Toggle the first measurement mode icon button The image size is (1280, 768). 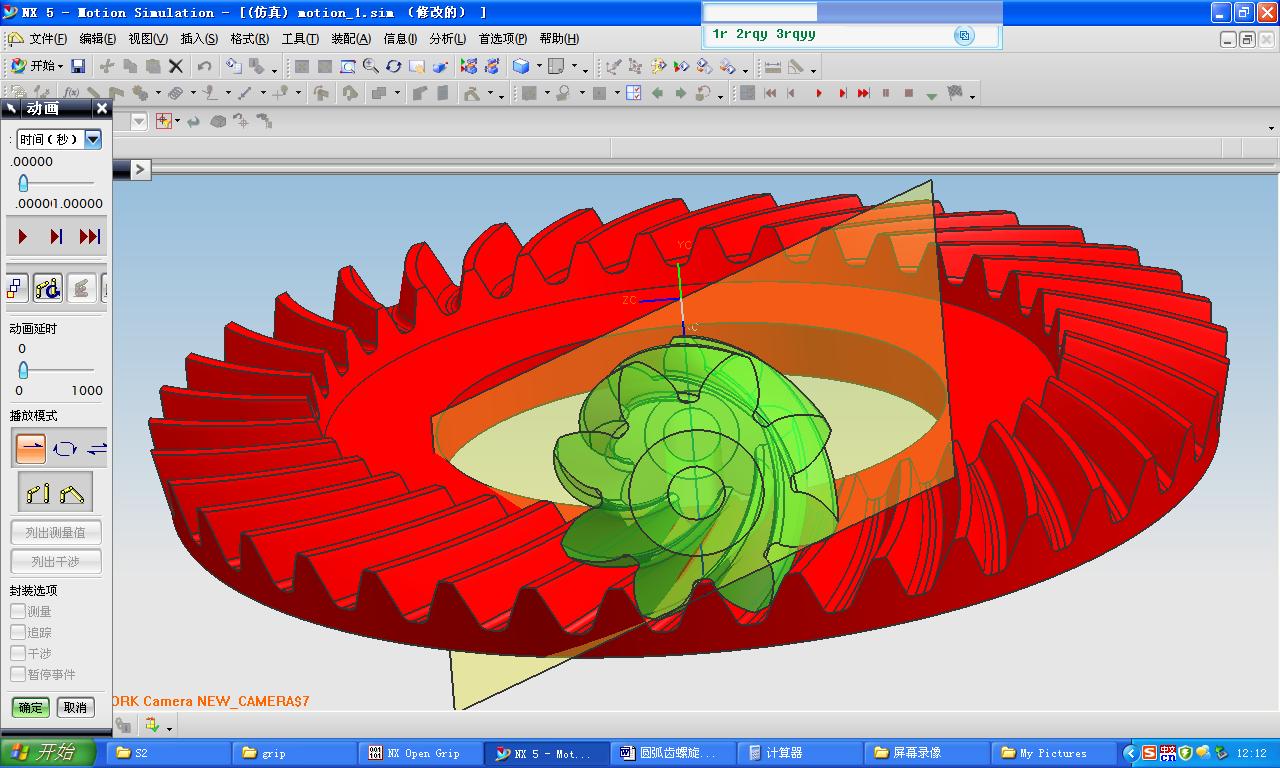pos(39,492)
